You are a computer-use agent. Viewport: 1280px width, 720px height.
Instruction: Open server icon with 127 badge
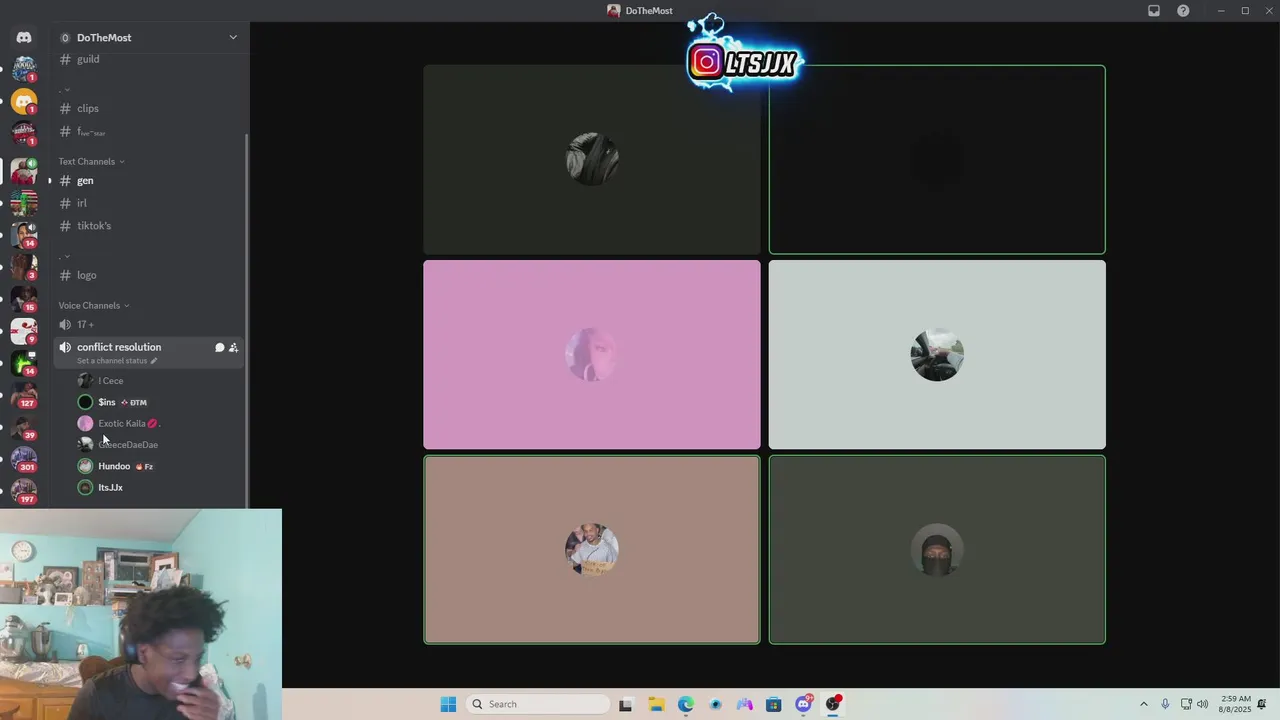24,395
